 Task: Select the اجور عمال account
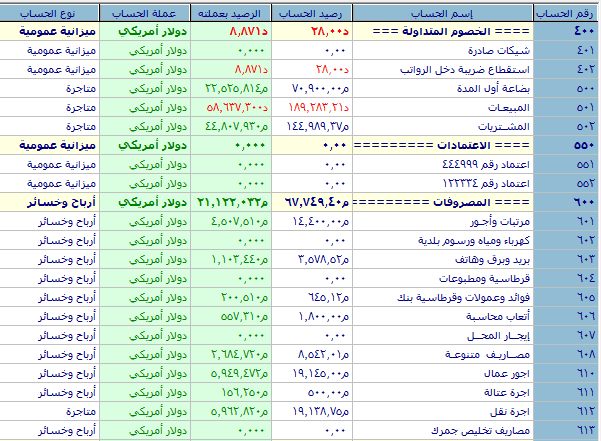[443, 374]
